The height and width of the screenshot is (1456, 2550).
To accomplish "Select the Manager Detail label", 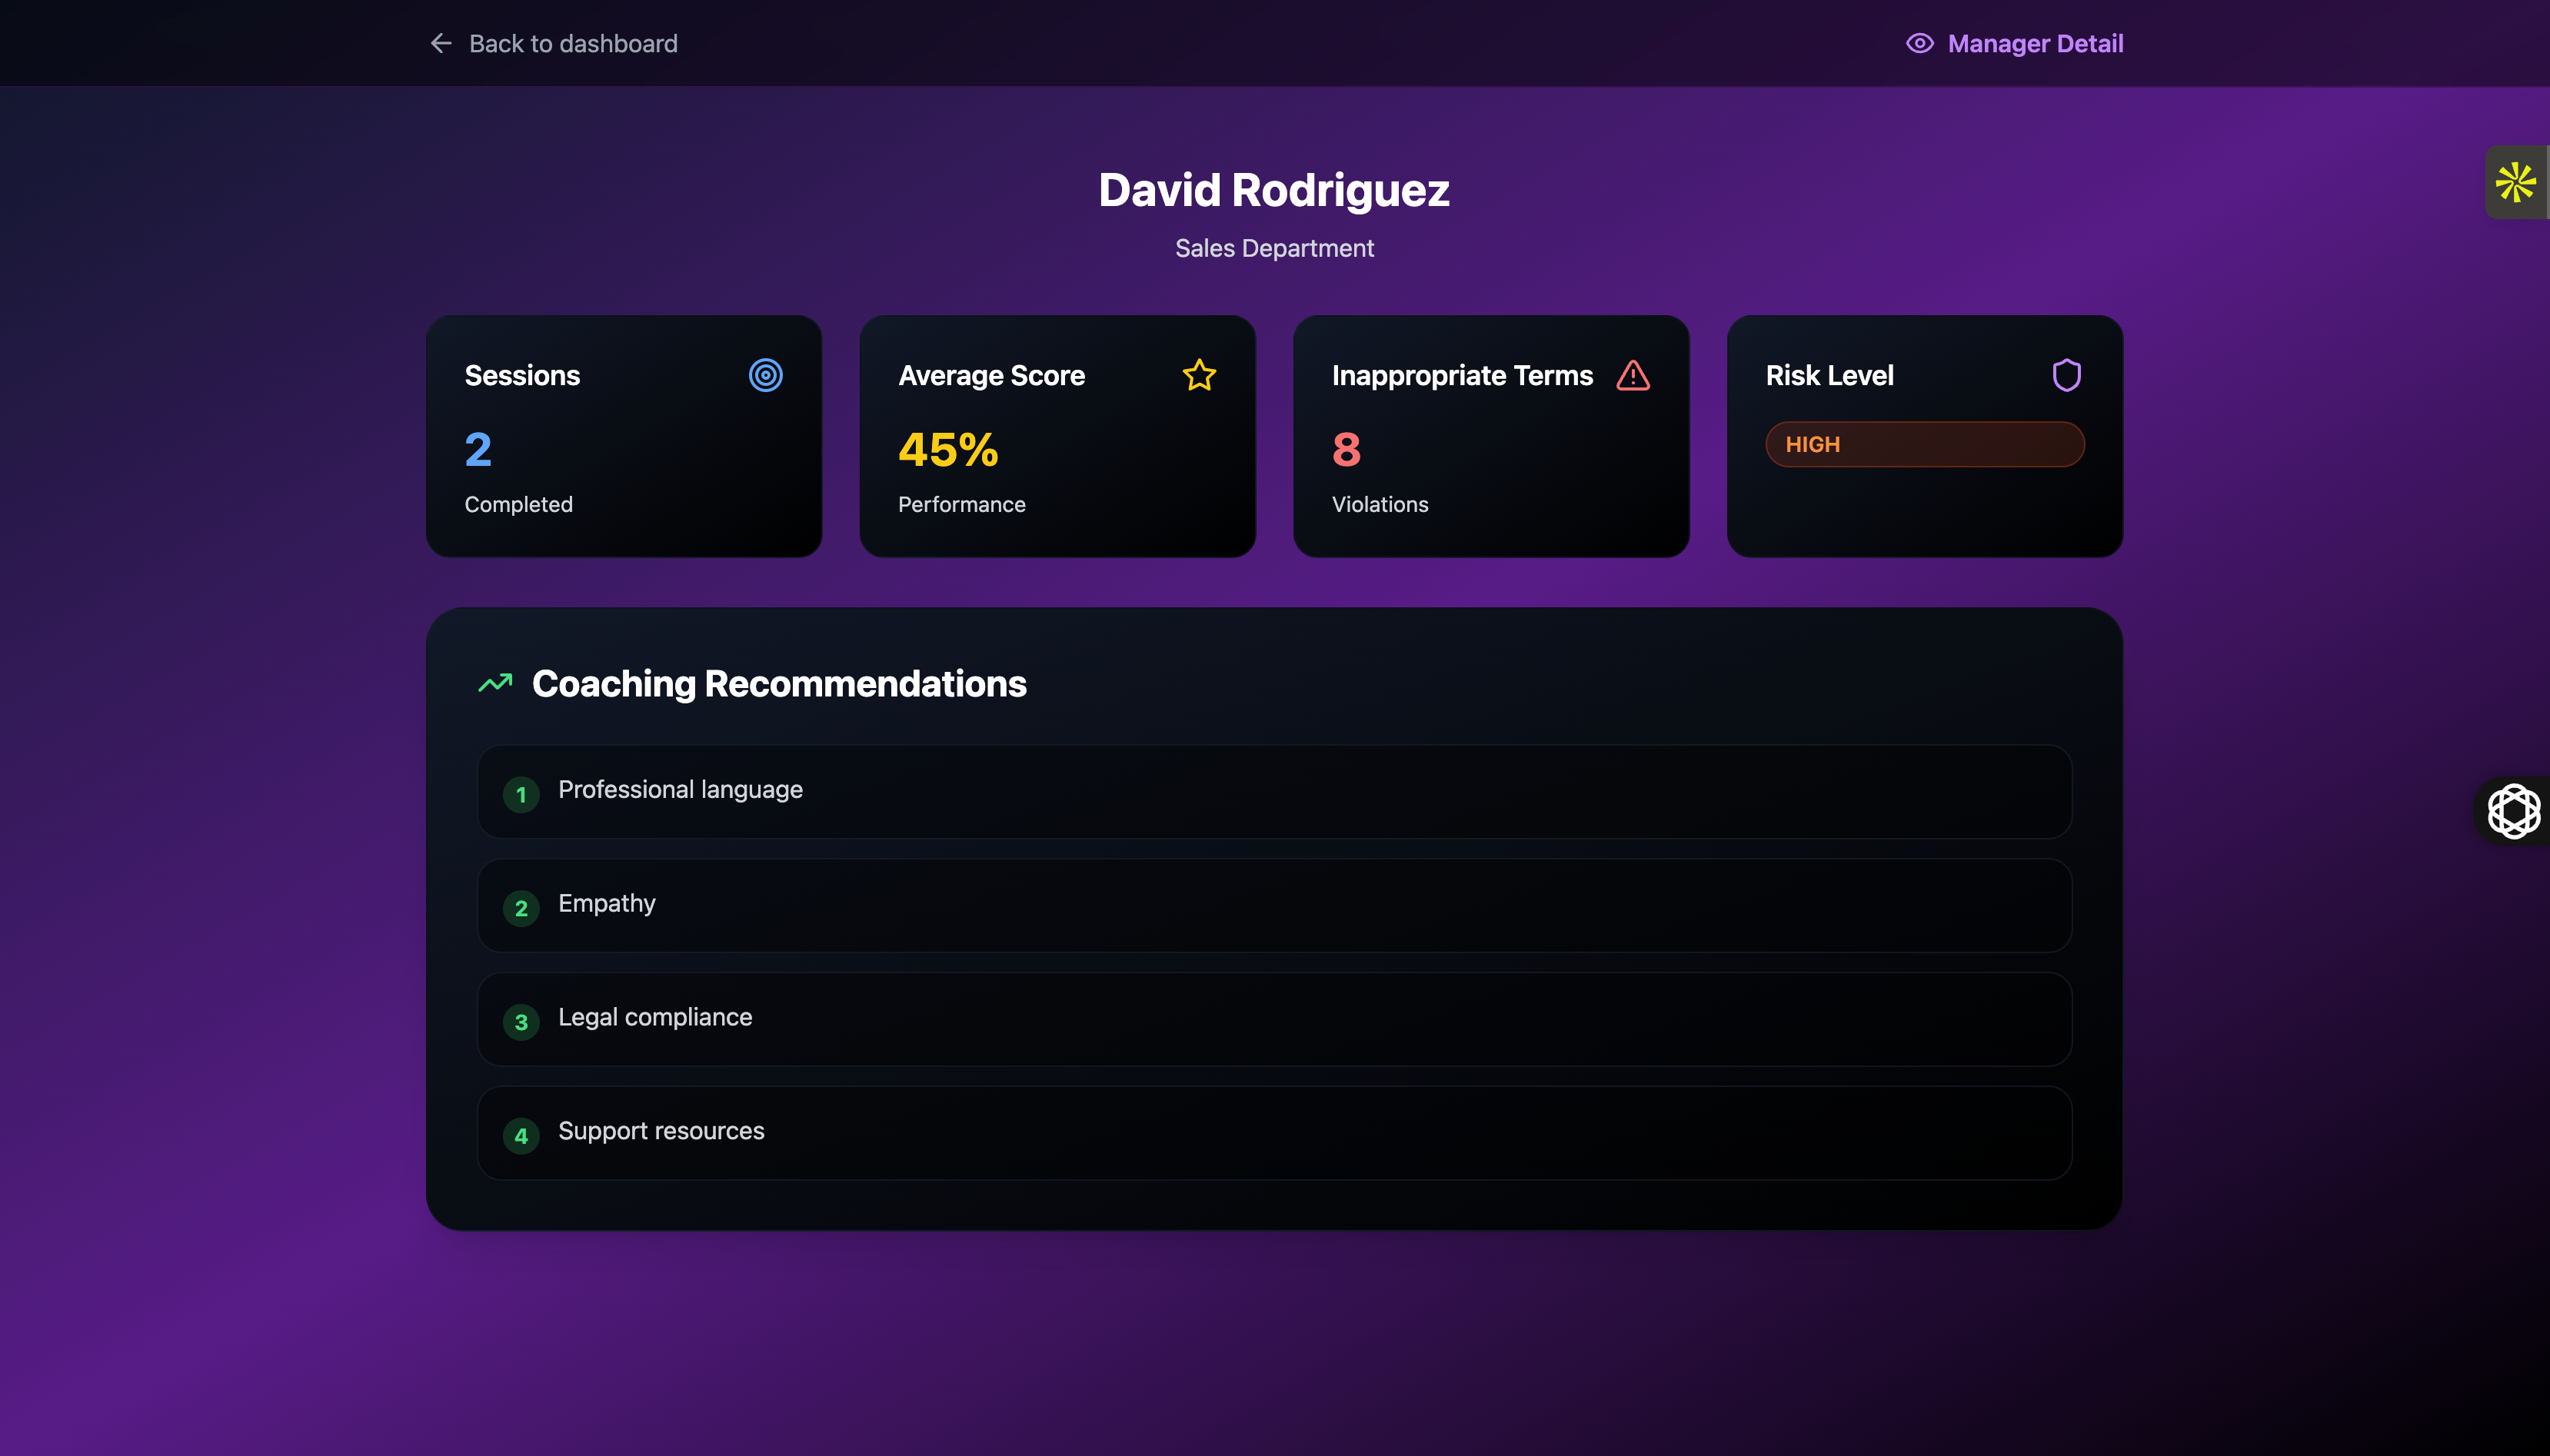I will pyautogui.click(x=2035, y=43).
